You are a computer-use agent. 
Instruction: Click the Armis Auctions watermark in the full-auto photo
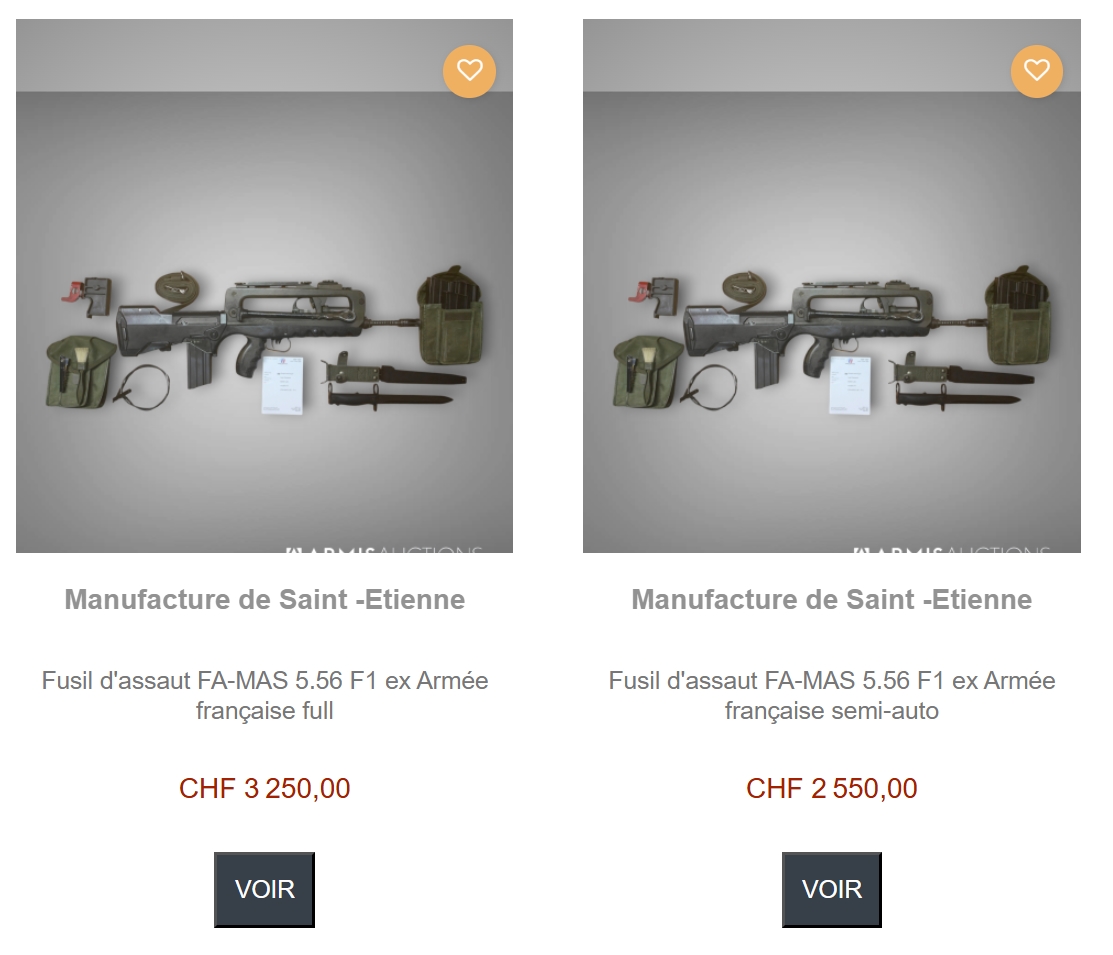[x=384, y=549]
